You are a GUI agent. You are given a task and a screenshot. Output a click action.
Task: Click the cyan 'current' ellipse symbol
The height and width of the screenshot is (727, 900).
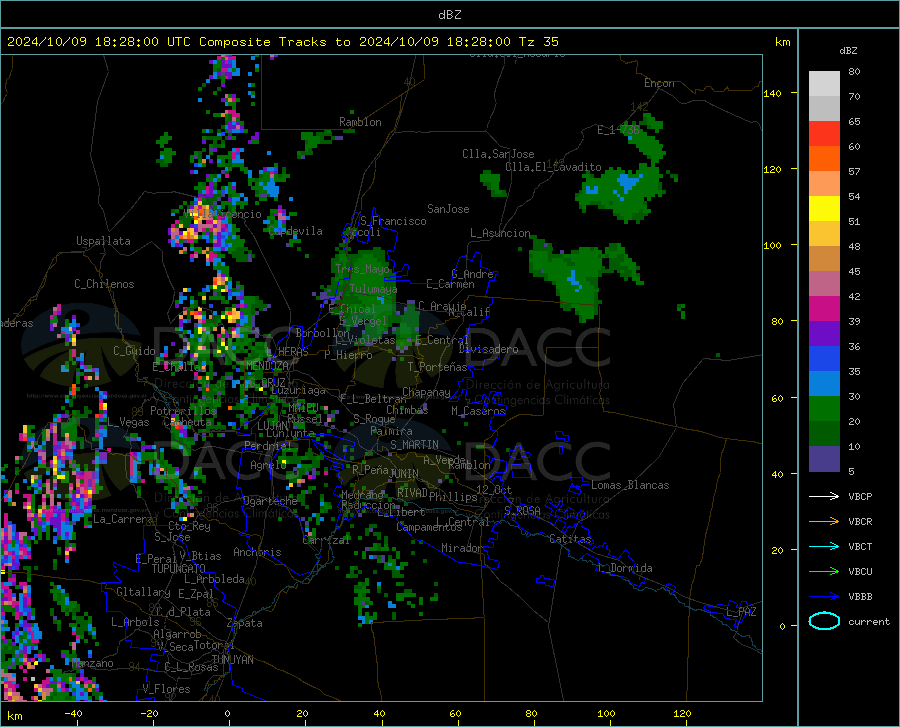(x=824, y=621)
